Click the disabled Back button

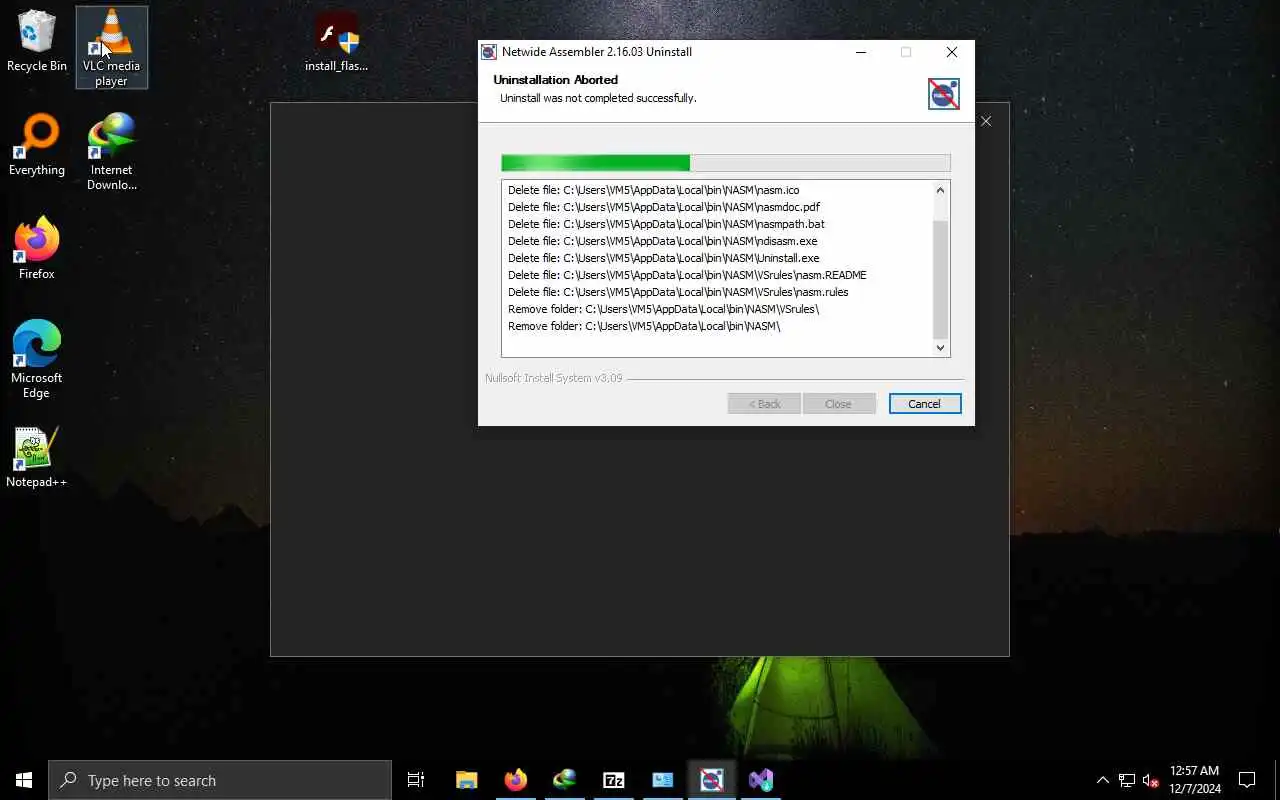point(764,404)
